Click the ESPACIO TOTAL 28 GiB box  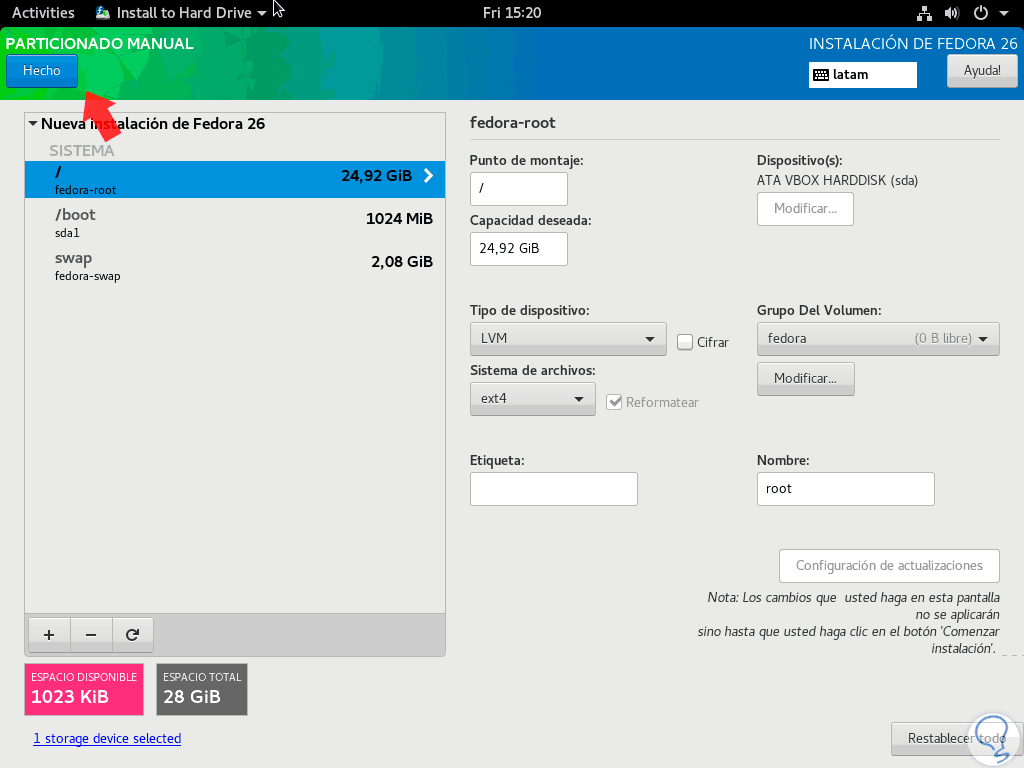point(202,690)
